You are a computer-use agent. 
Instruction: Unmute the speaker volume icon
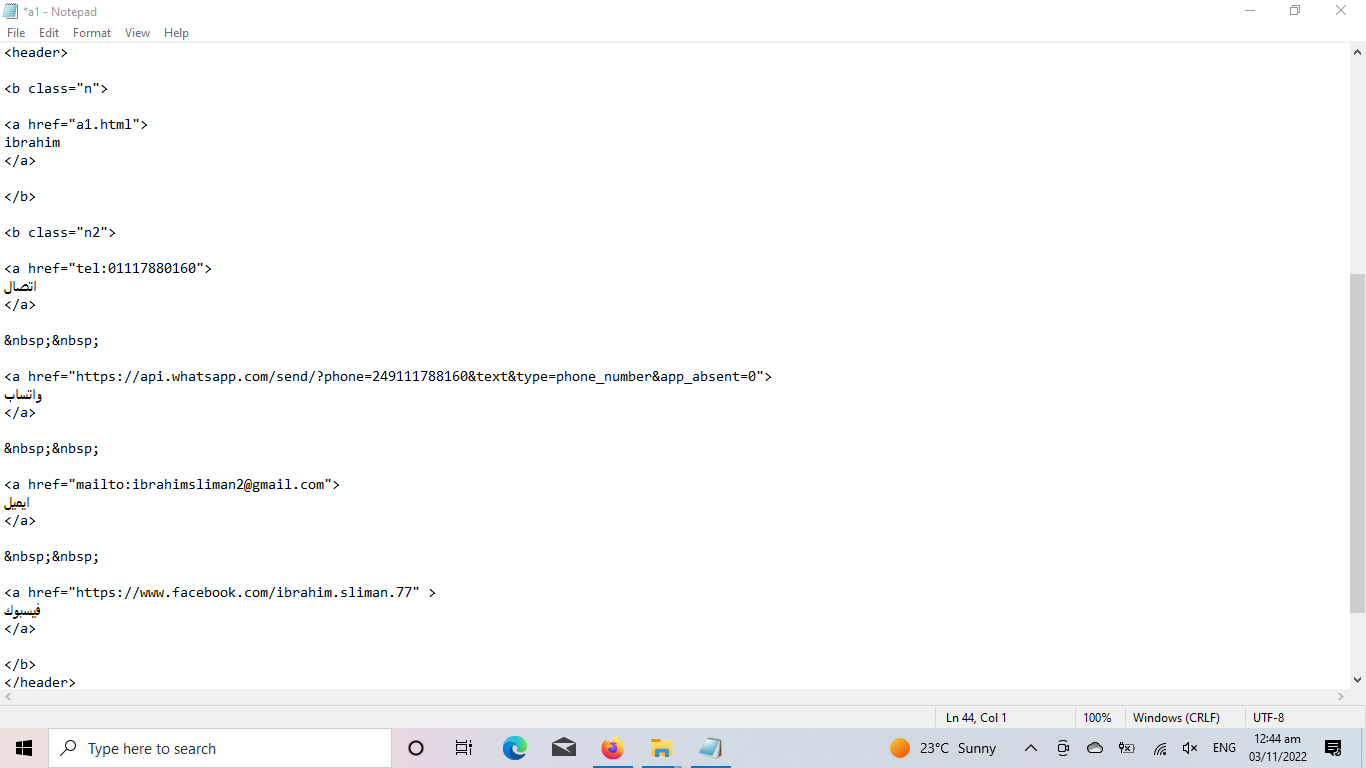(x=1190, y=748)
